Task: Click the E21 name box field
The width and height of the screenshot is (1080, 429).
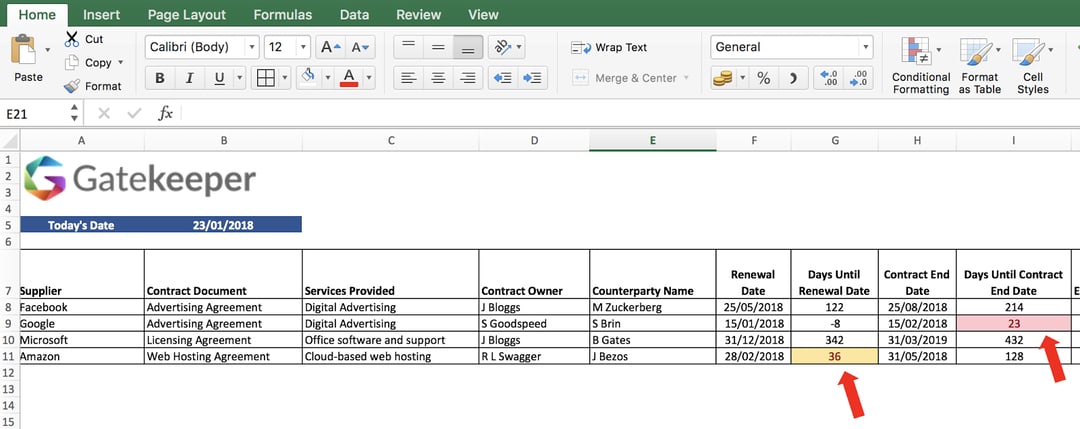Action: tap(34, 114)
